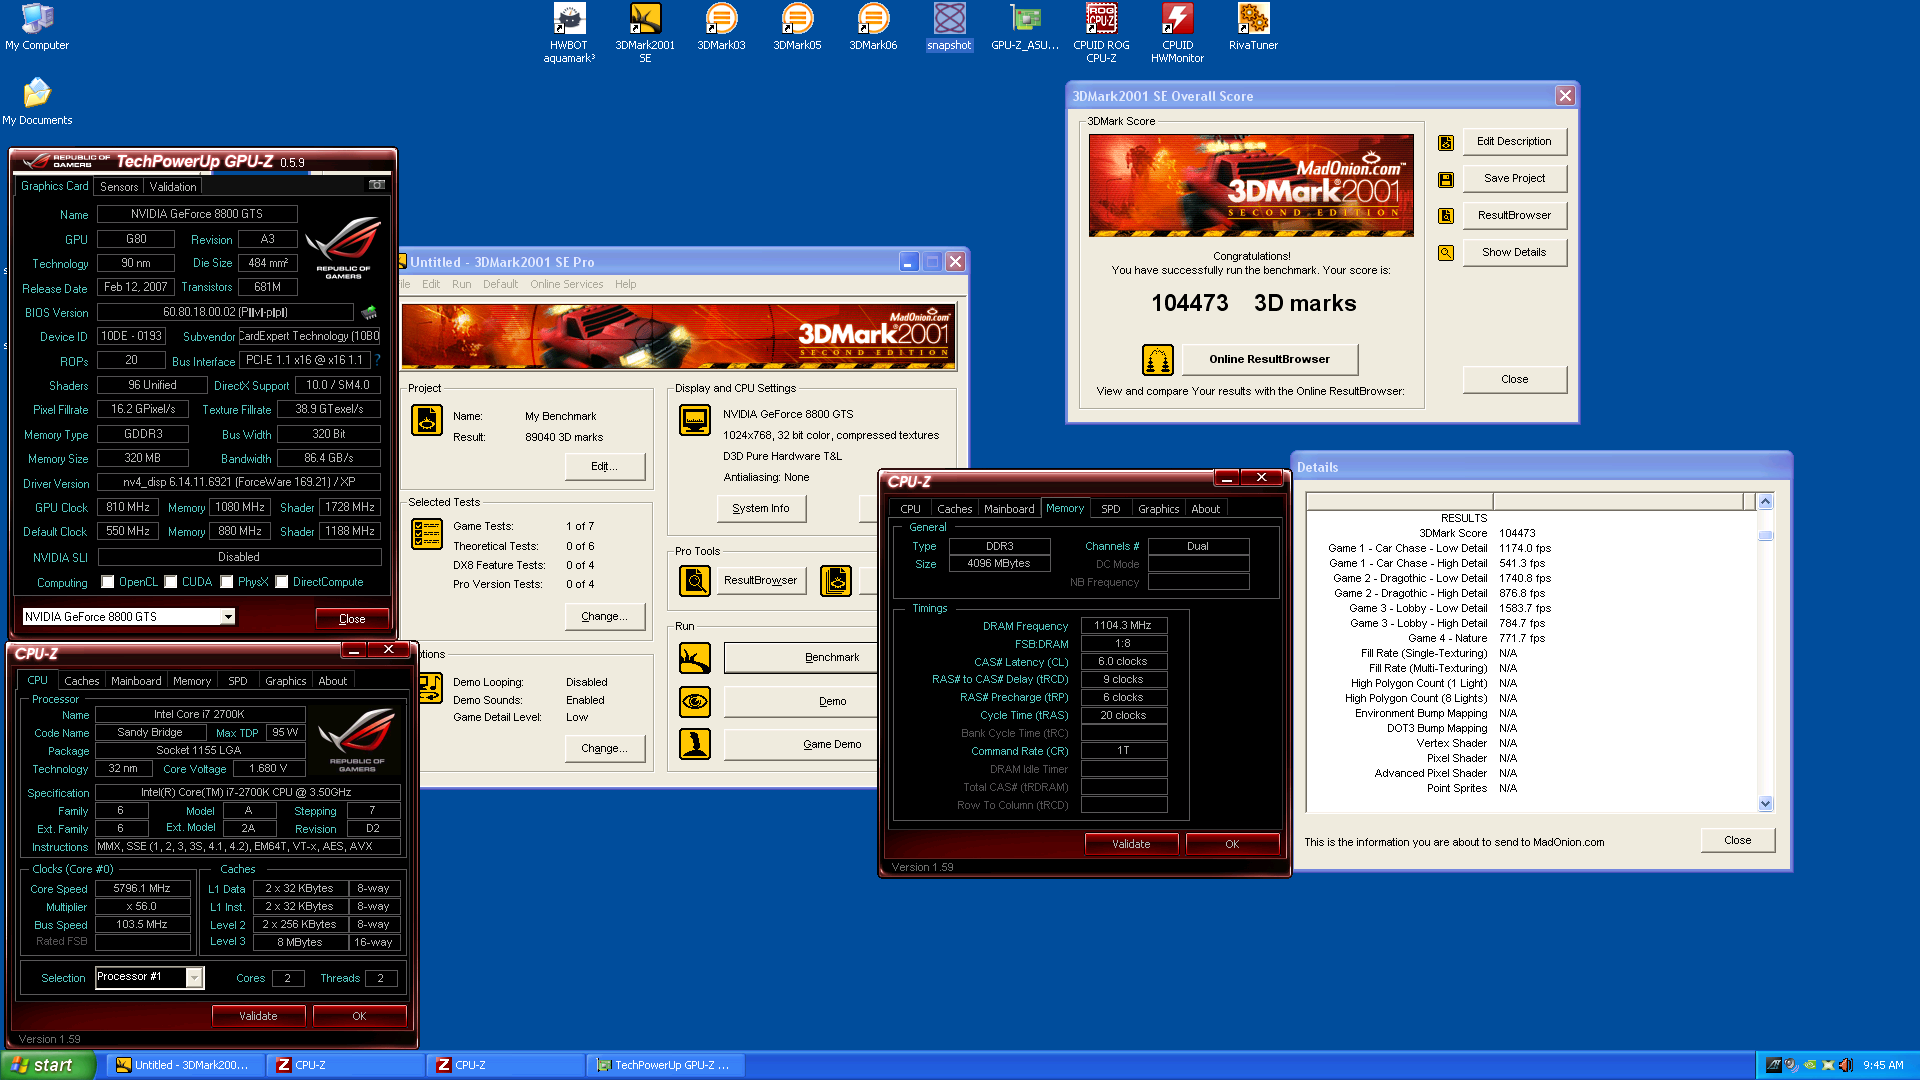Open the CPUID ROG CPU-Z shortcut
This screenshot has height=1080, width=1920.
pyautogui.click(x=1101, y=33)
